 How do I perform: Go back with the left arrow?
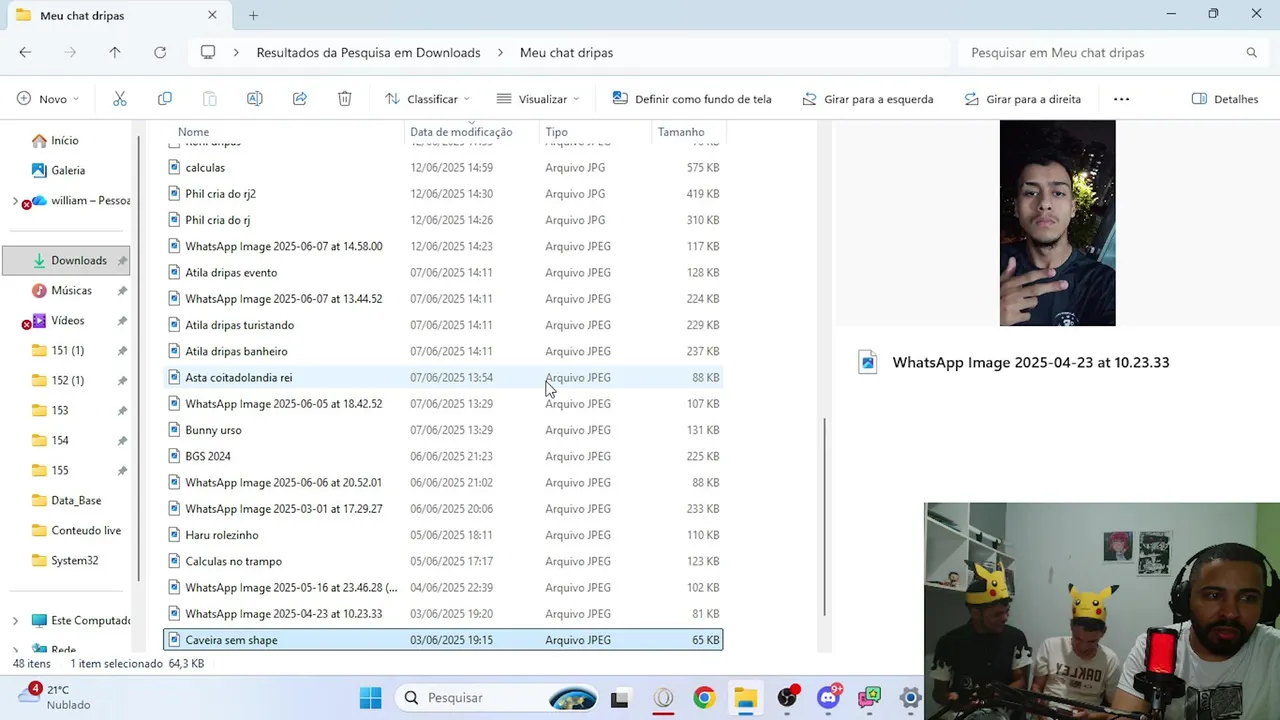point(25,52)
